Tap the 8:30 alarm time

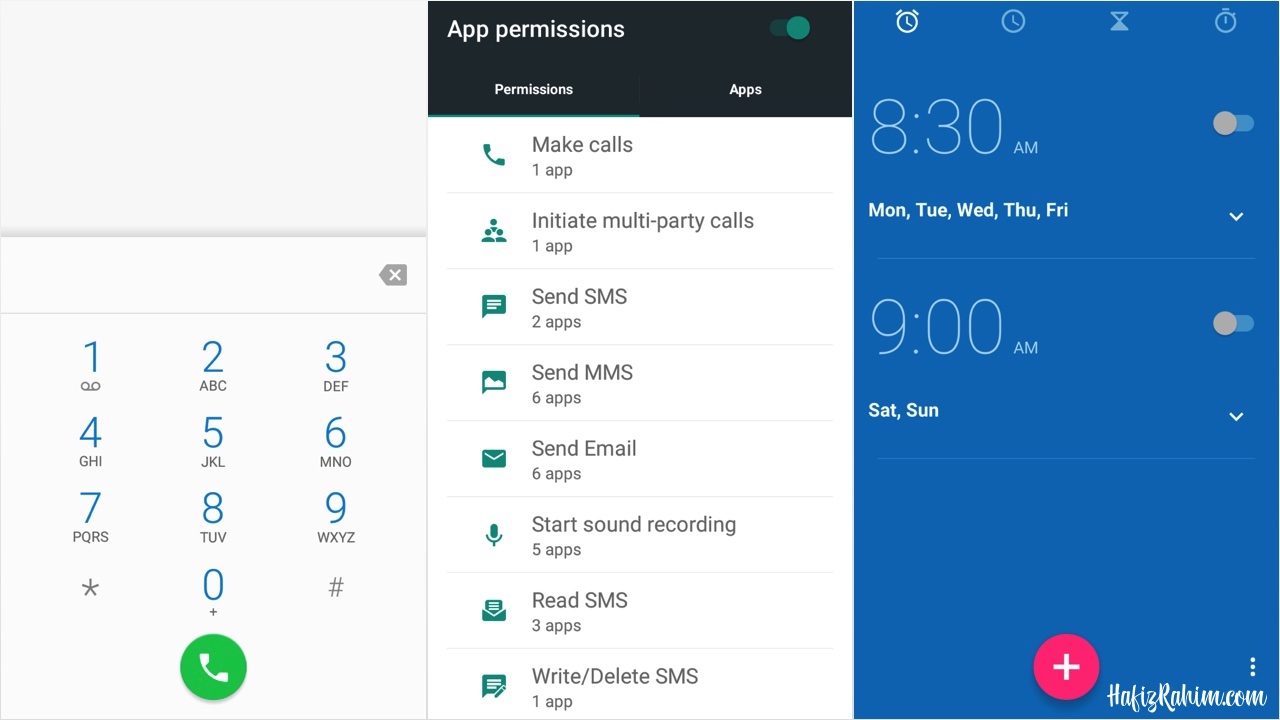click(x=937, y=128)
